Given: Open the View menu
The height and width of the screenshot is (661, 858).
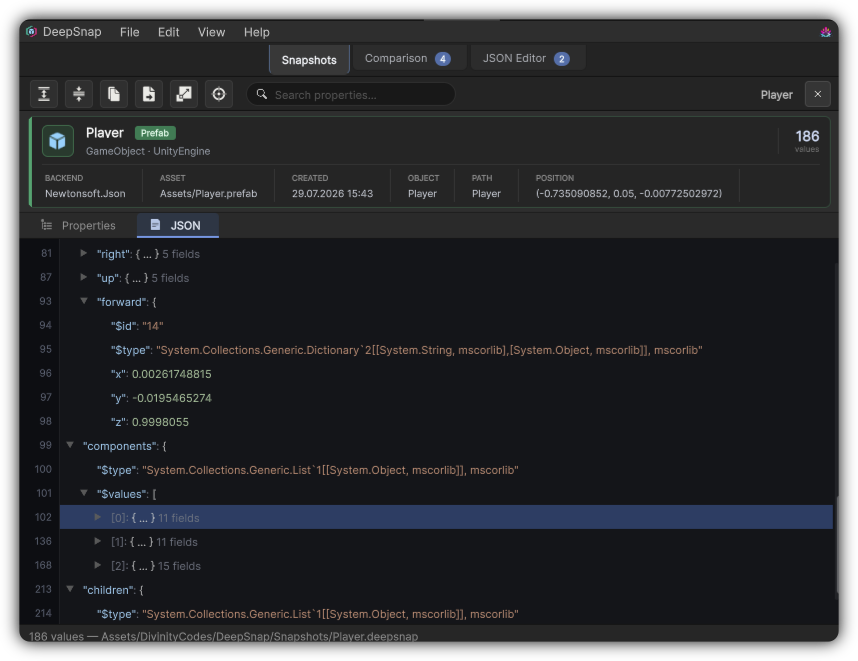Looking at the screenshot, I should click(x=211, y=32).
